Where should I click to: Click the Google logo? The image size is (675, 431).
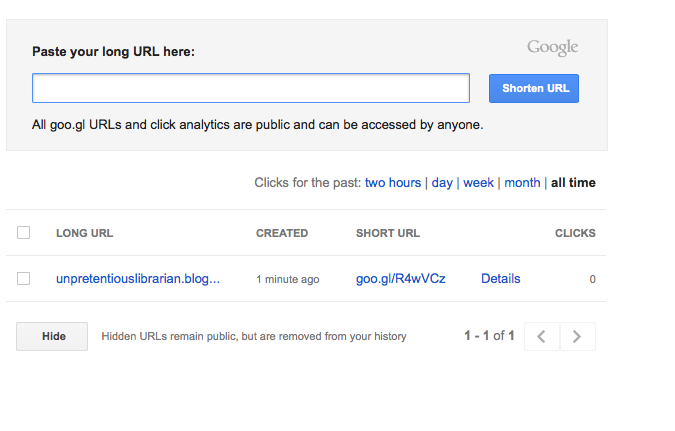pyautogui.click(x=552, y=47)
